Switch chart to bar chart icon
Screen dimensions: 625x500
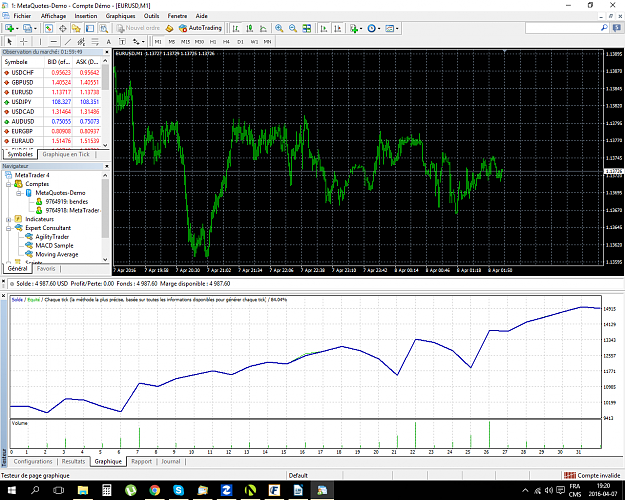tap(236, 28)
